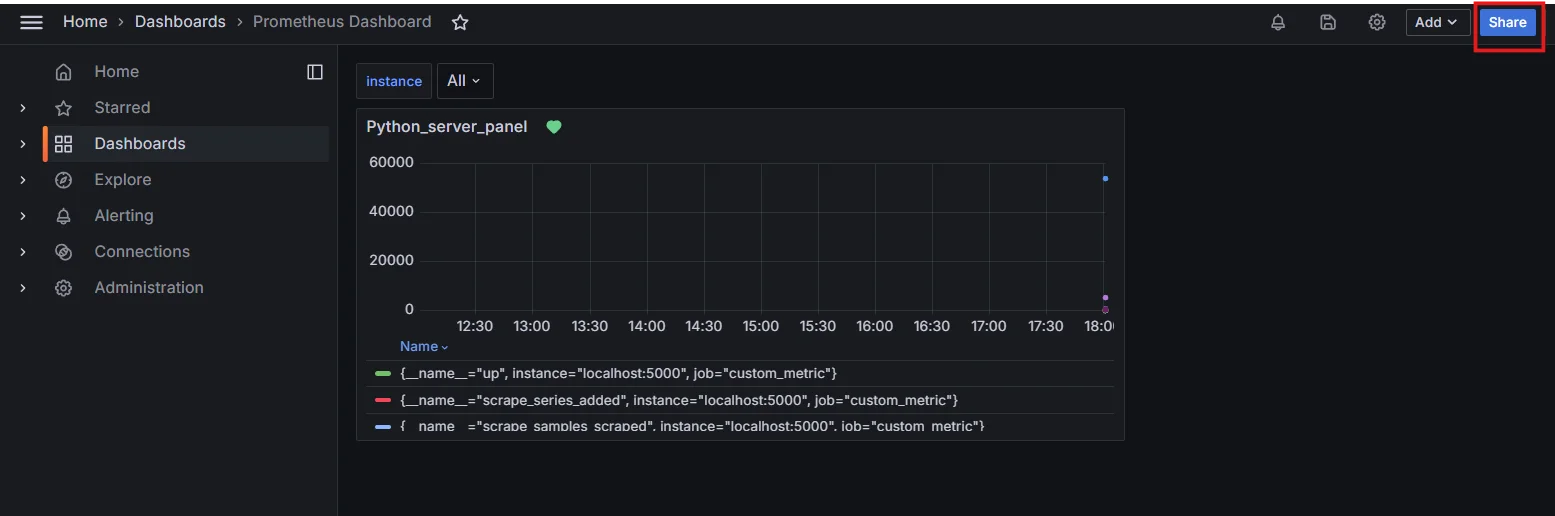Screen dimensions: 1555x516
Task: Click the Explore compass icon in the sidebar
Action: pos(63,180)
